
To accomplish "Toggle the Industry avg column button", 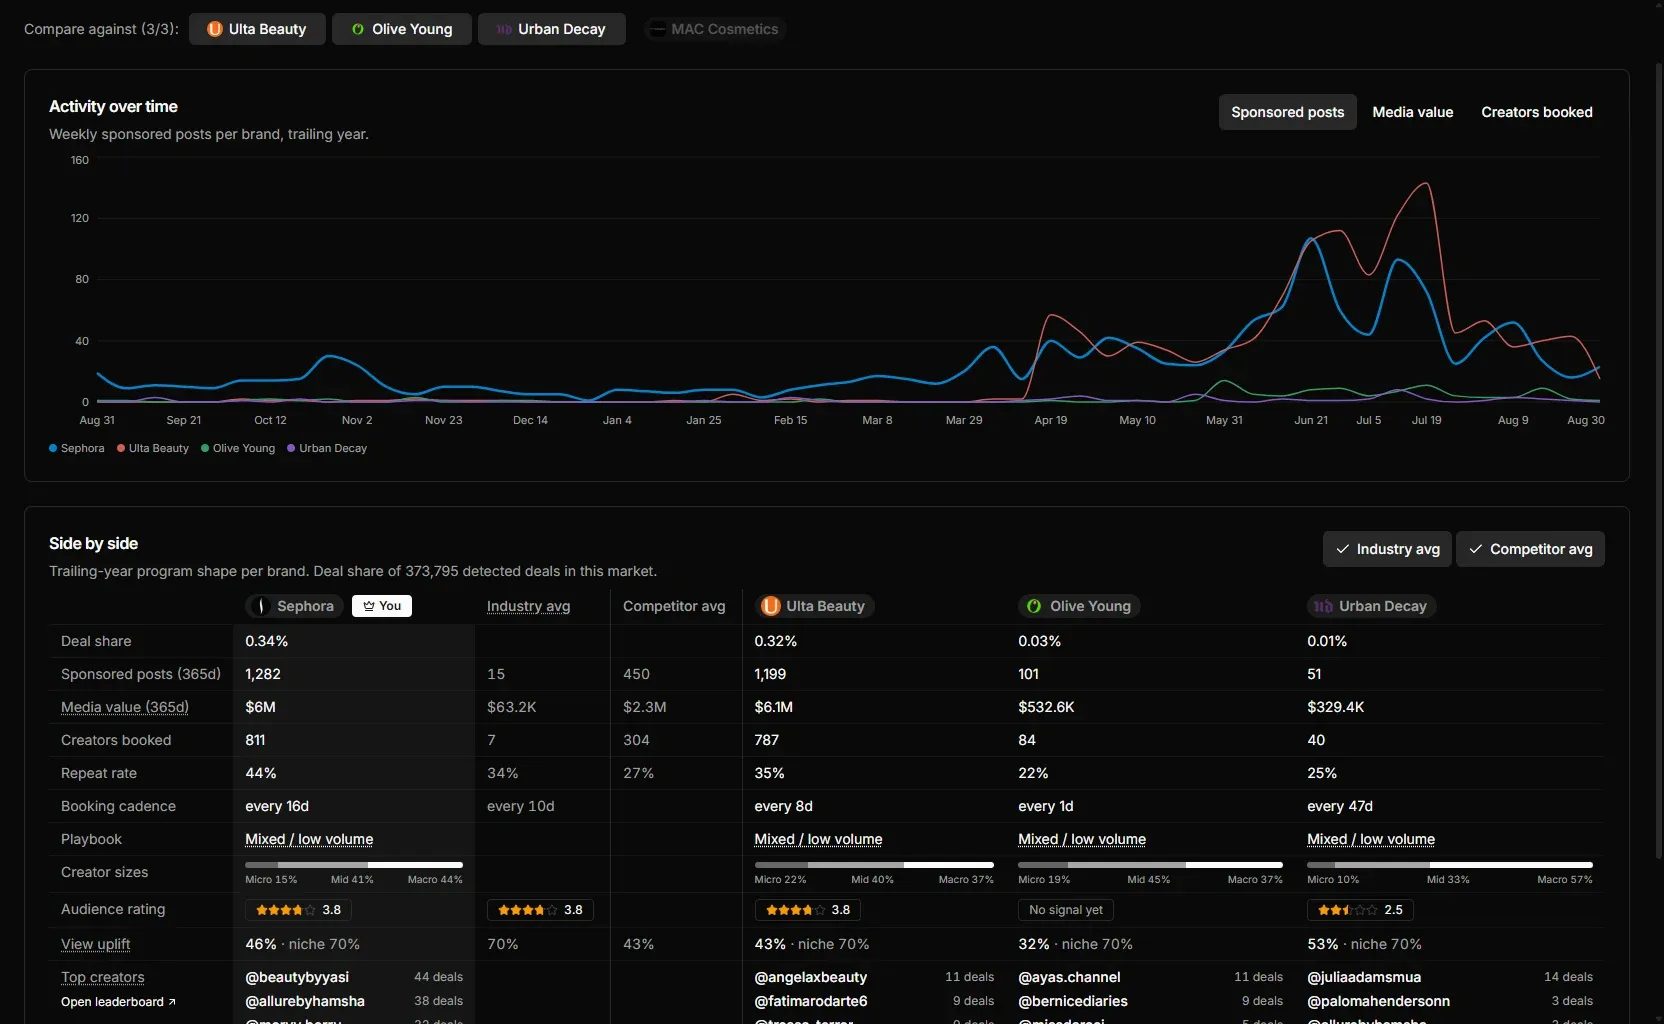I will pos(1388,549).
